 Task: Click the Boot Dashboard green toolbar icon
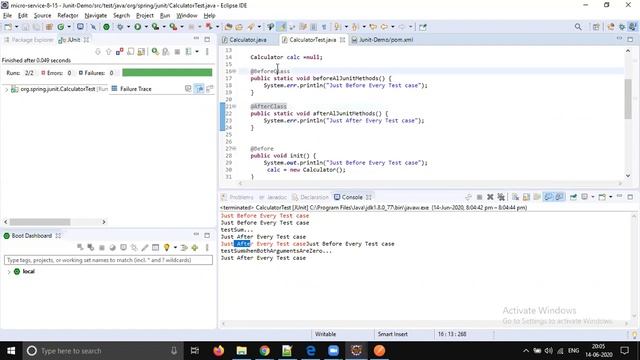106,27
